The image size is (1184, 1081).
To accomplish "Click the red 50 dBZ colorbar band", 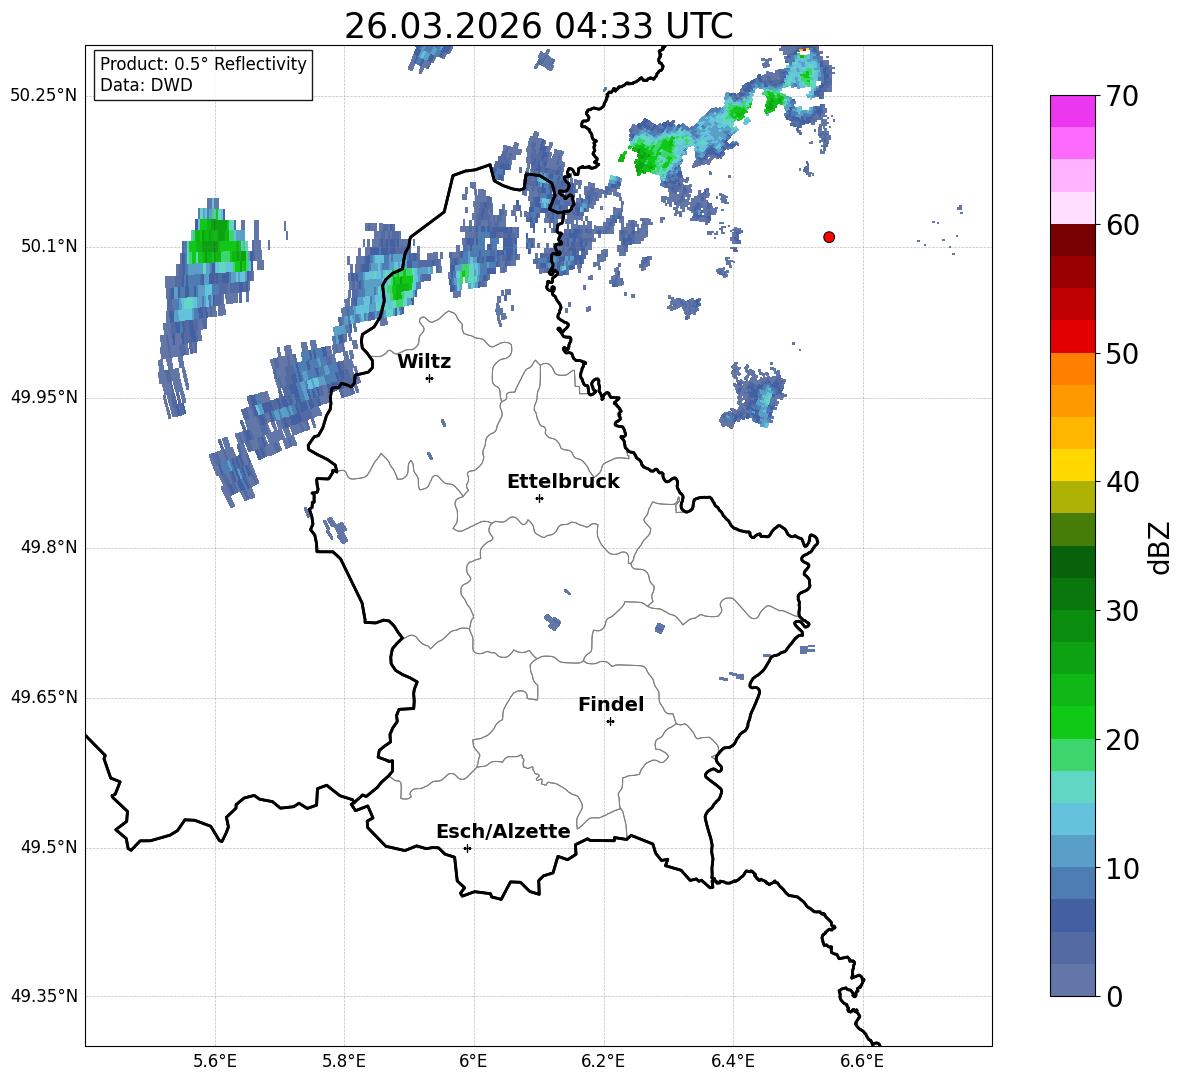I will pyautogui.click(x=1072, y=337).
